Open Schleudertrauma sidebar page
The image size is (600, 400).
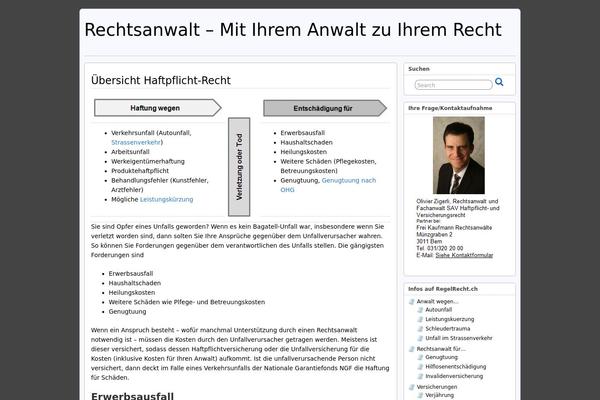[x=448, y=329]
